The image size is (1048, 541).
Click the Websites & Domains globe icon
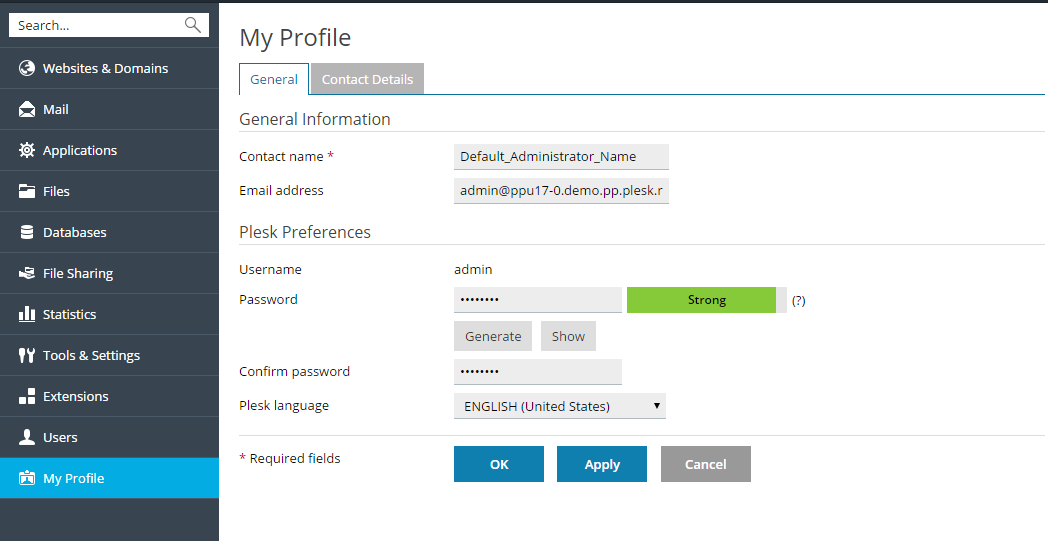coord(27,69)
